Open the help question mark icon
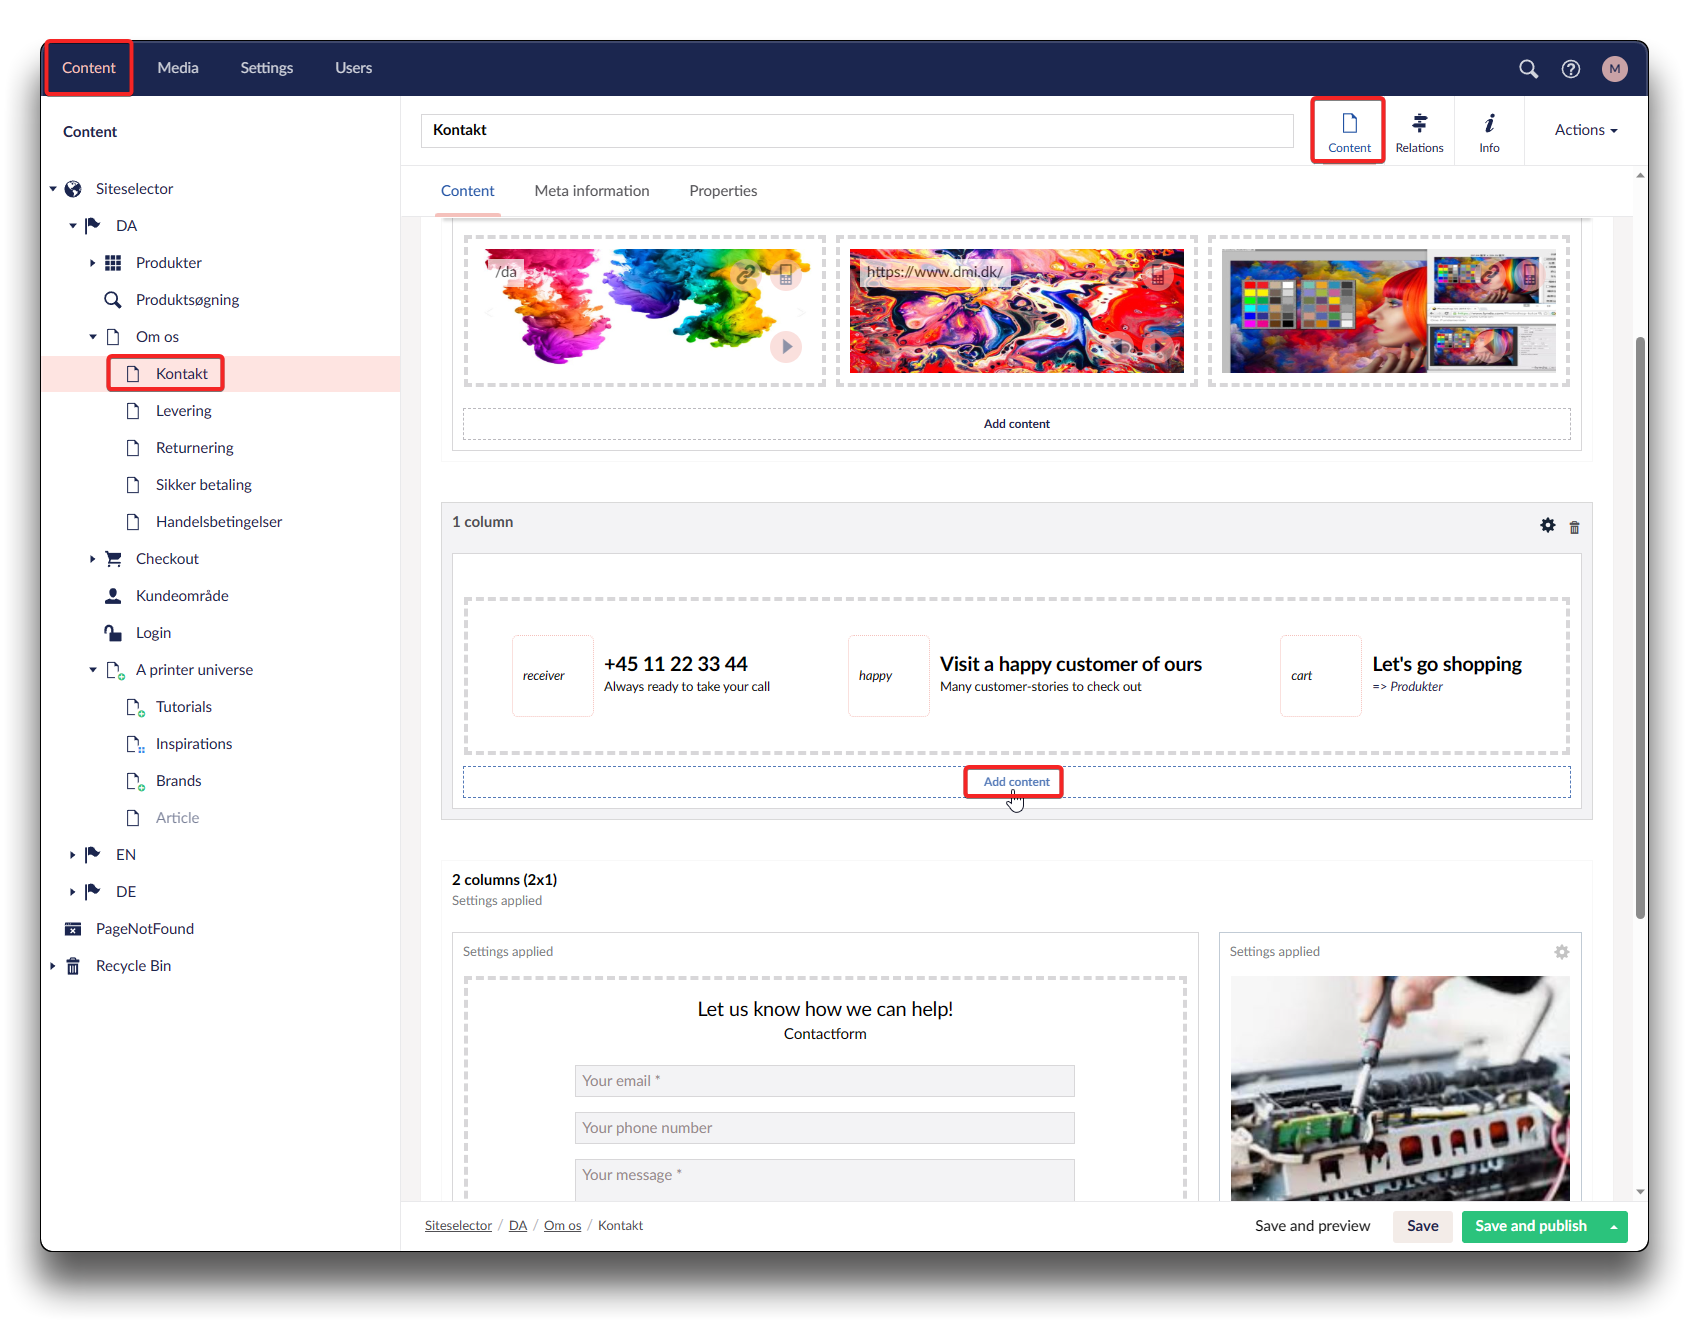 [x=1571, y=68]
